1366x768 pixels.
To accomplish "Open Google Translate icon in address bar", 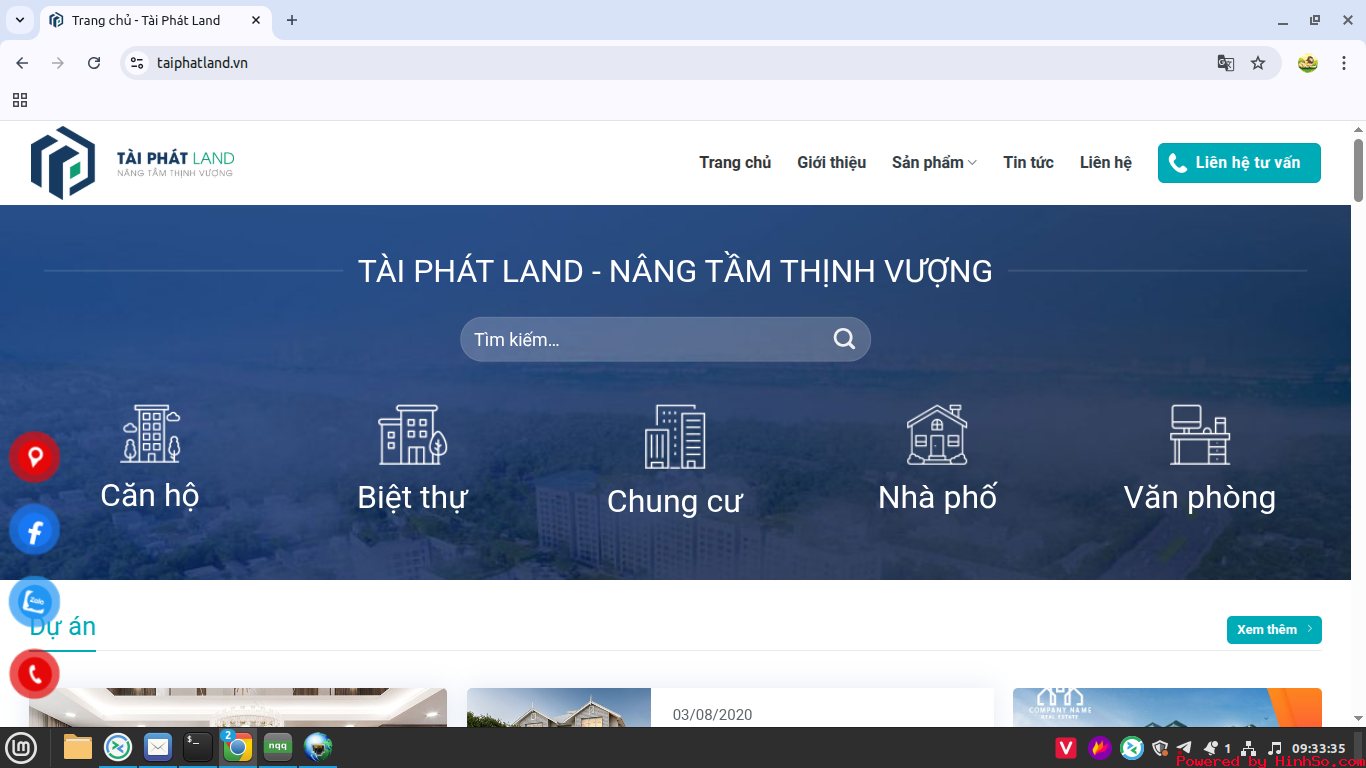I will pyautogui.click(x=1226, y=62).
